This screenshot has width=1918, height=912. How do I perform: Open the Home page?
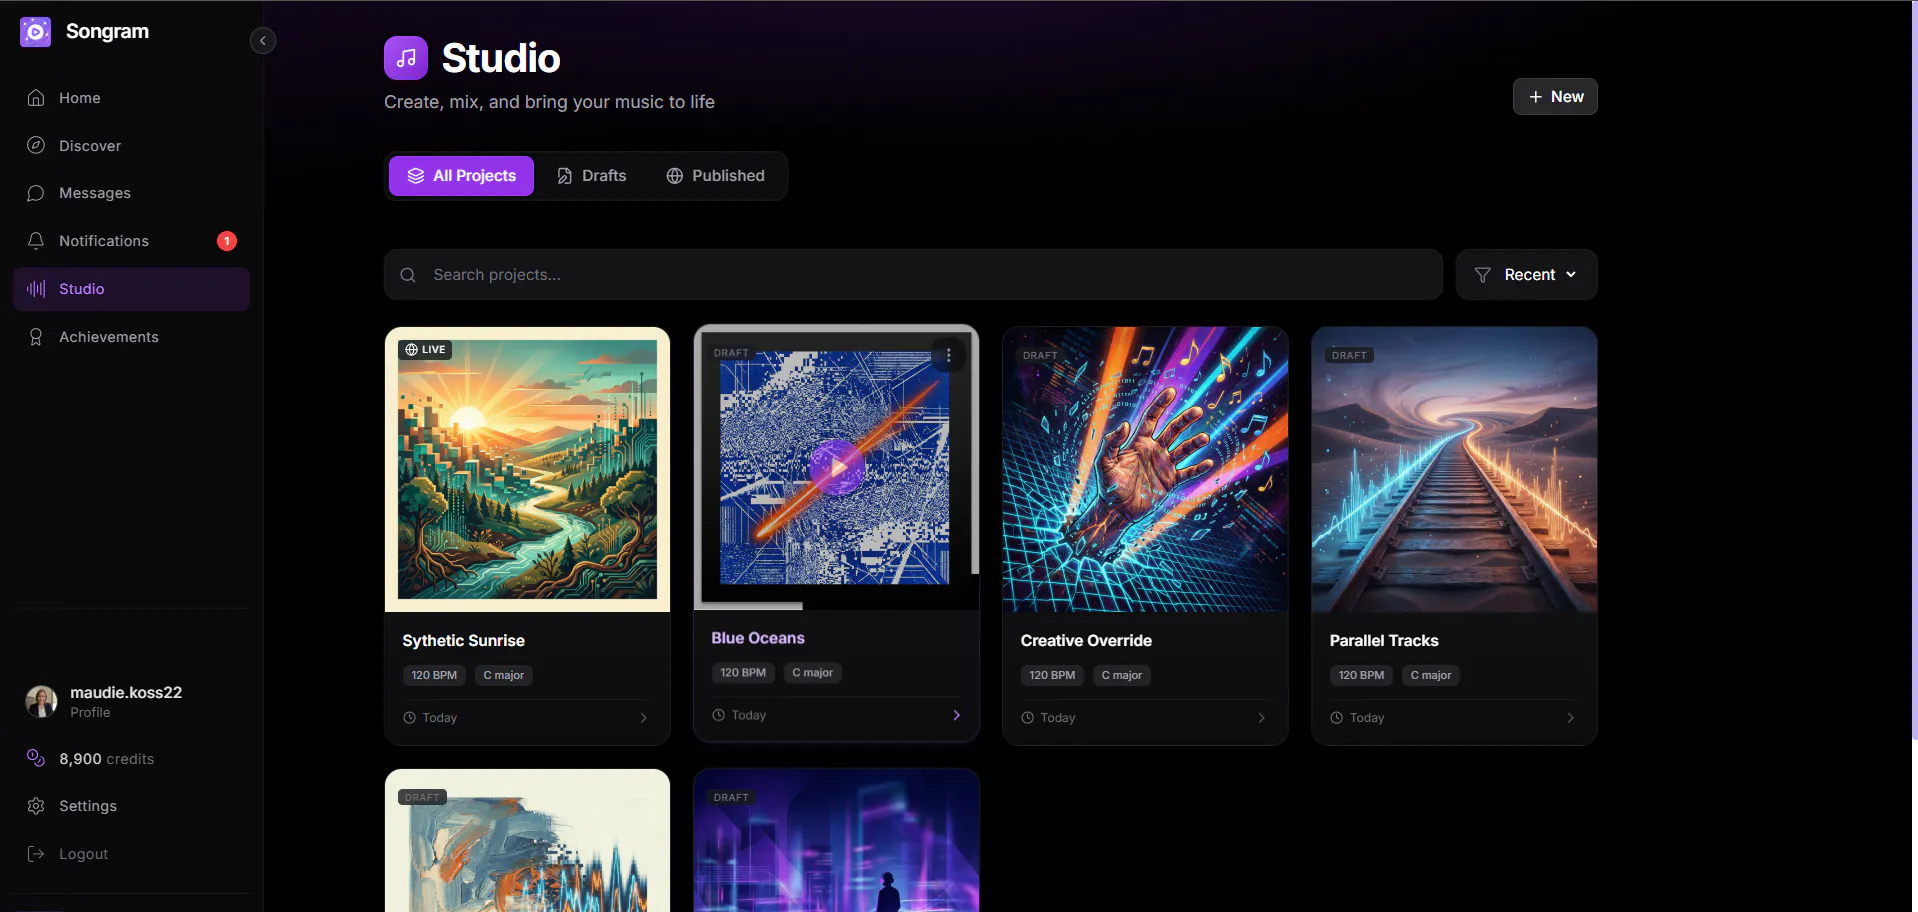131,98
